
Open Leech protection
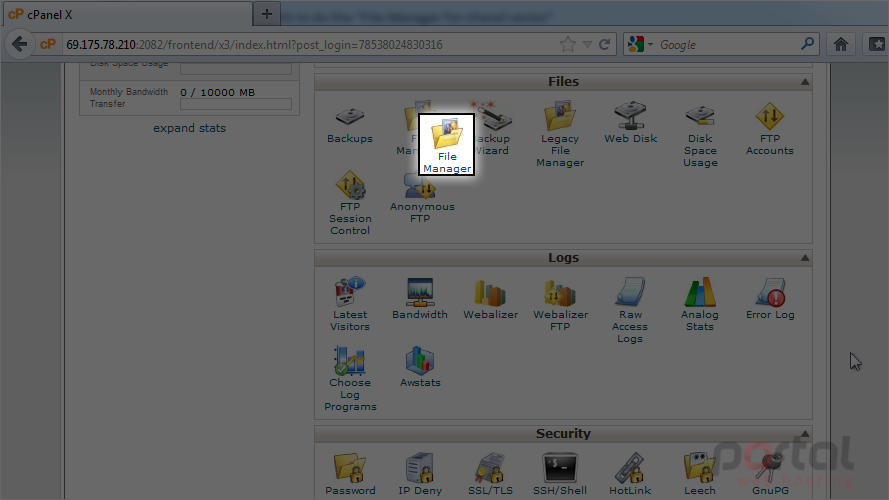[700, 474]
